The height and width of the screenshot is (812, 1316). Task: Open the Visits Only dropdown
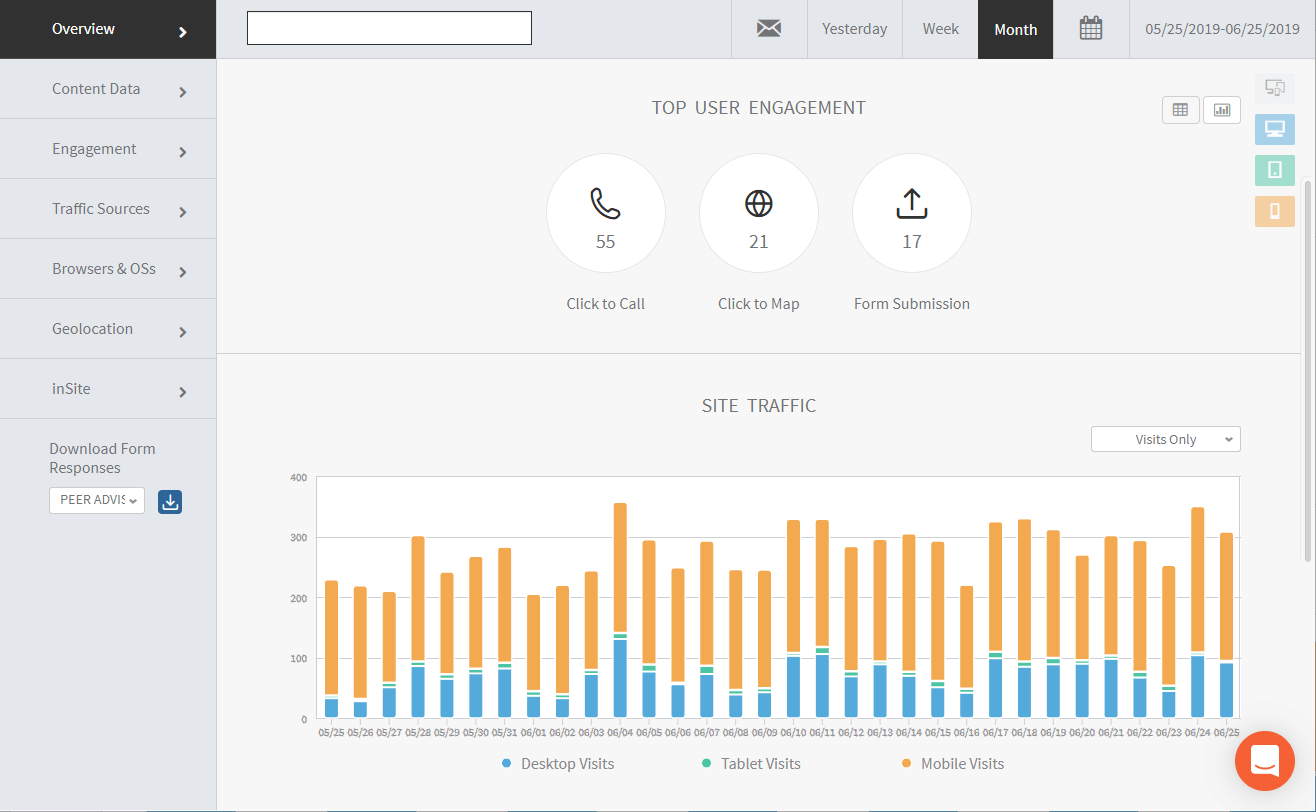[1165, 439]
